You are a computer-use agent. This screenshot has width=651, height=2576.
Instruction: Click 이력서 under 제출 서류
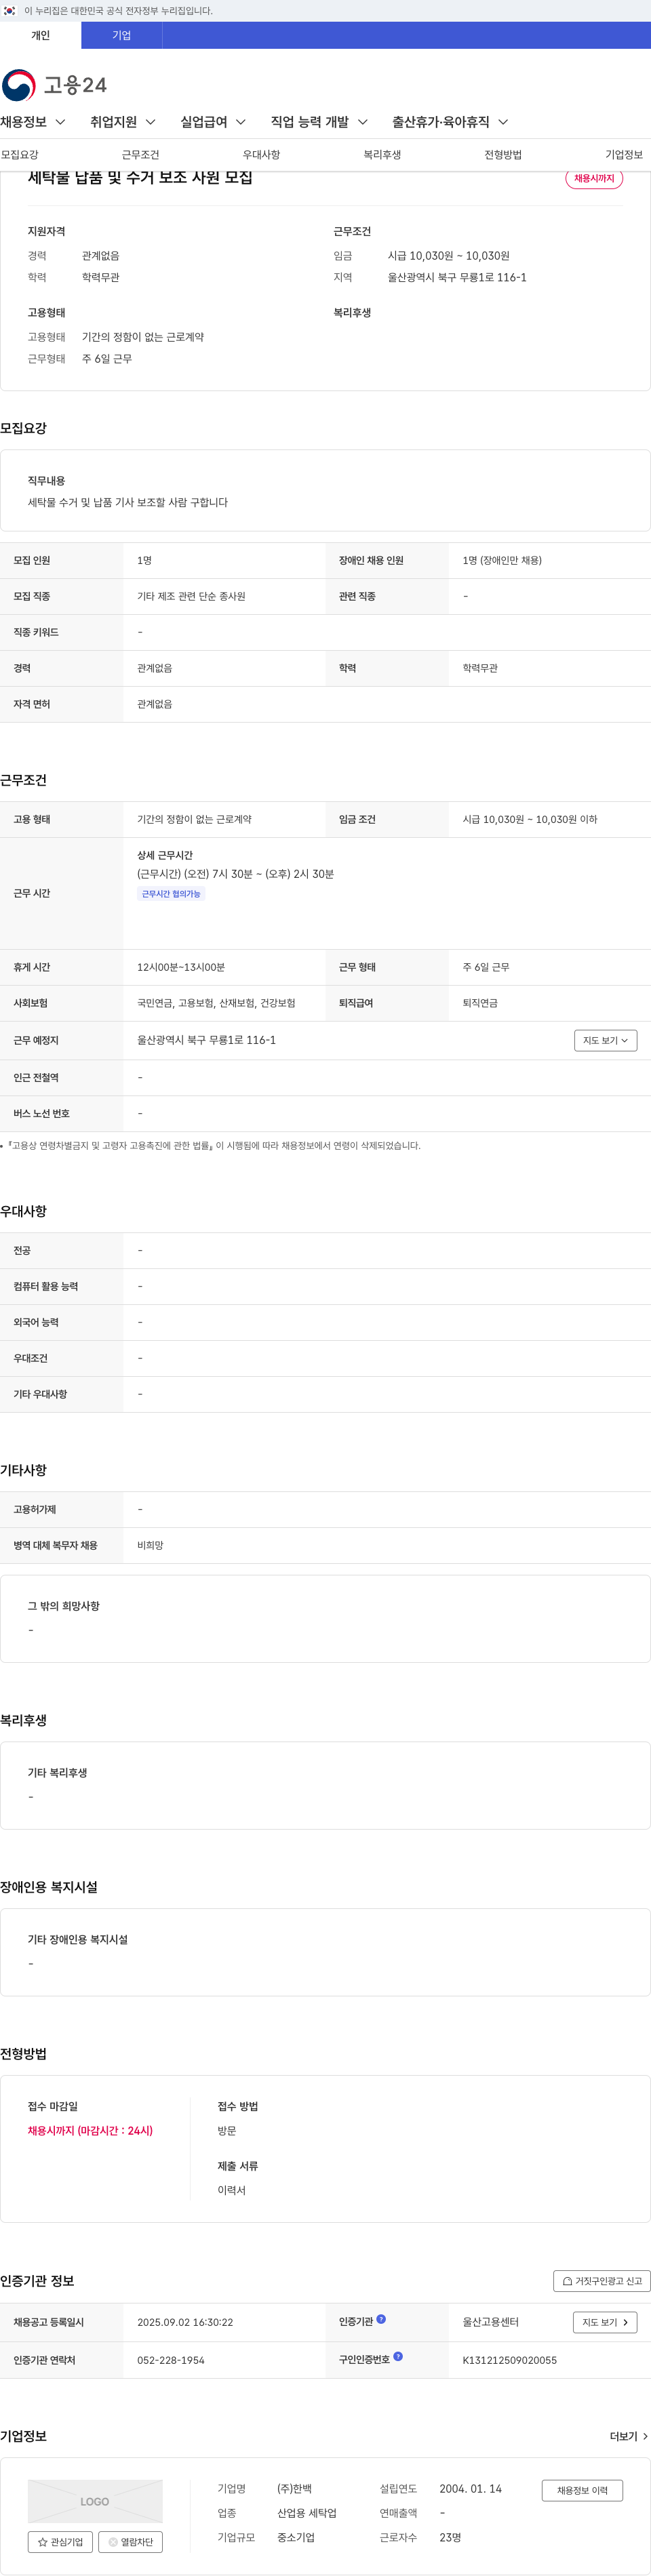232,2190
